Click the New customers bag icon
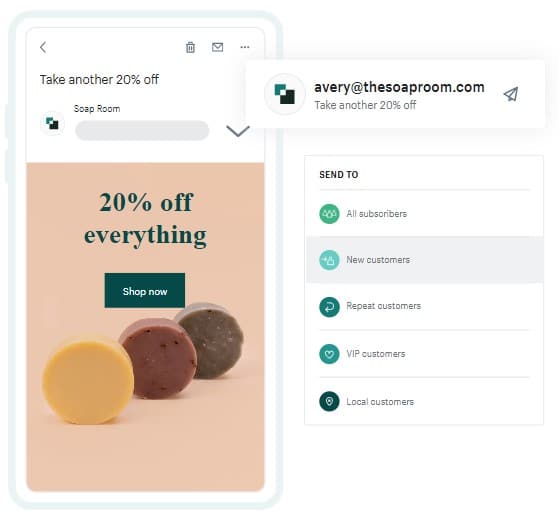559x519 pixels. [x=329, y=260]
